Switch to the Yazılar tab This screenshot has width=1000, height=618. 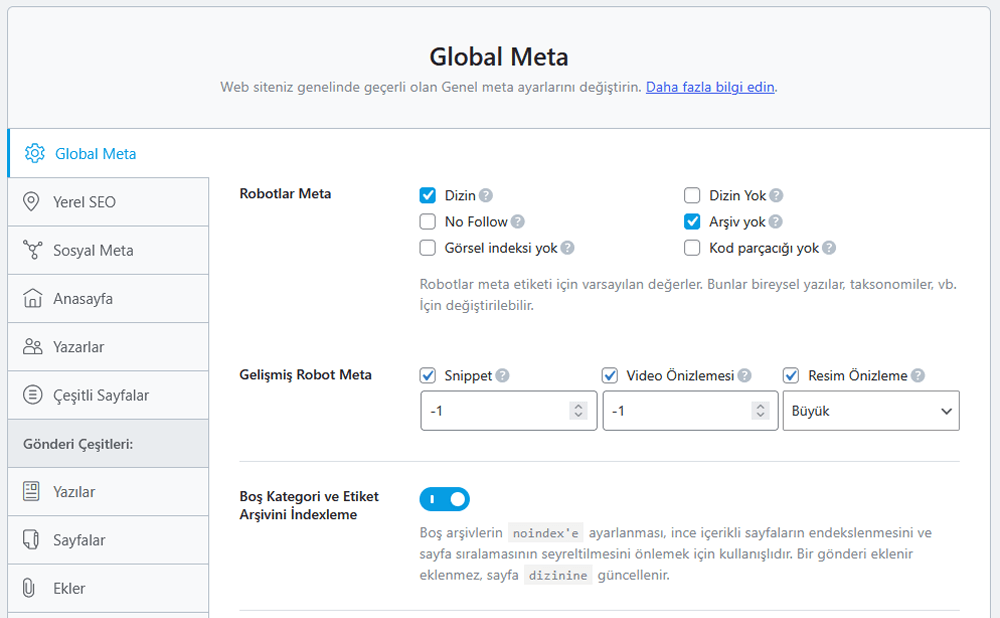108,492
